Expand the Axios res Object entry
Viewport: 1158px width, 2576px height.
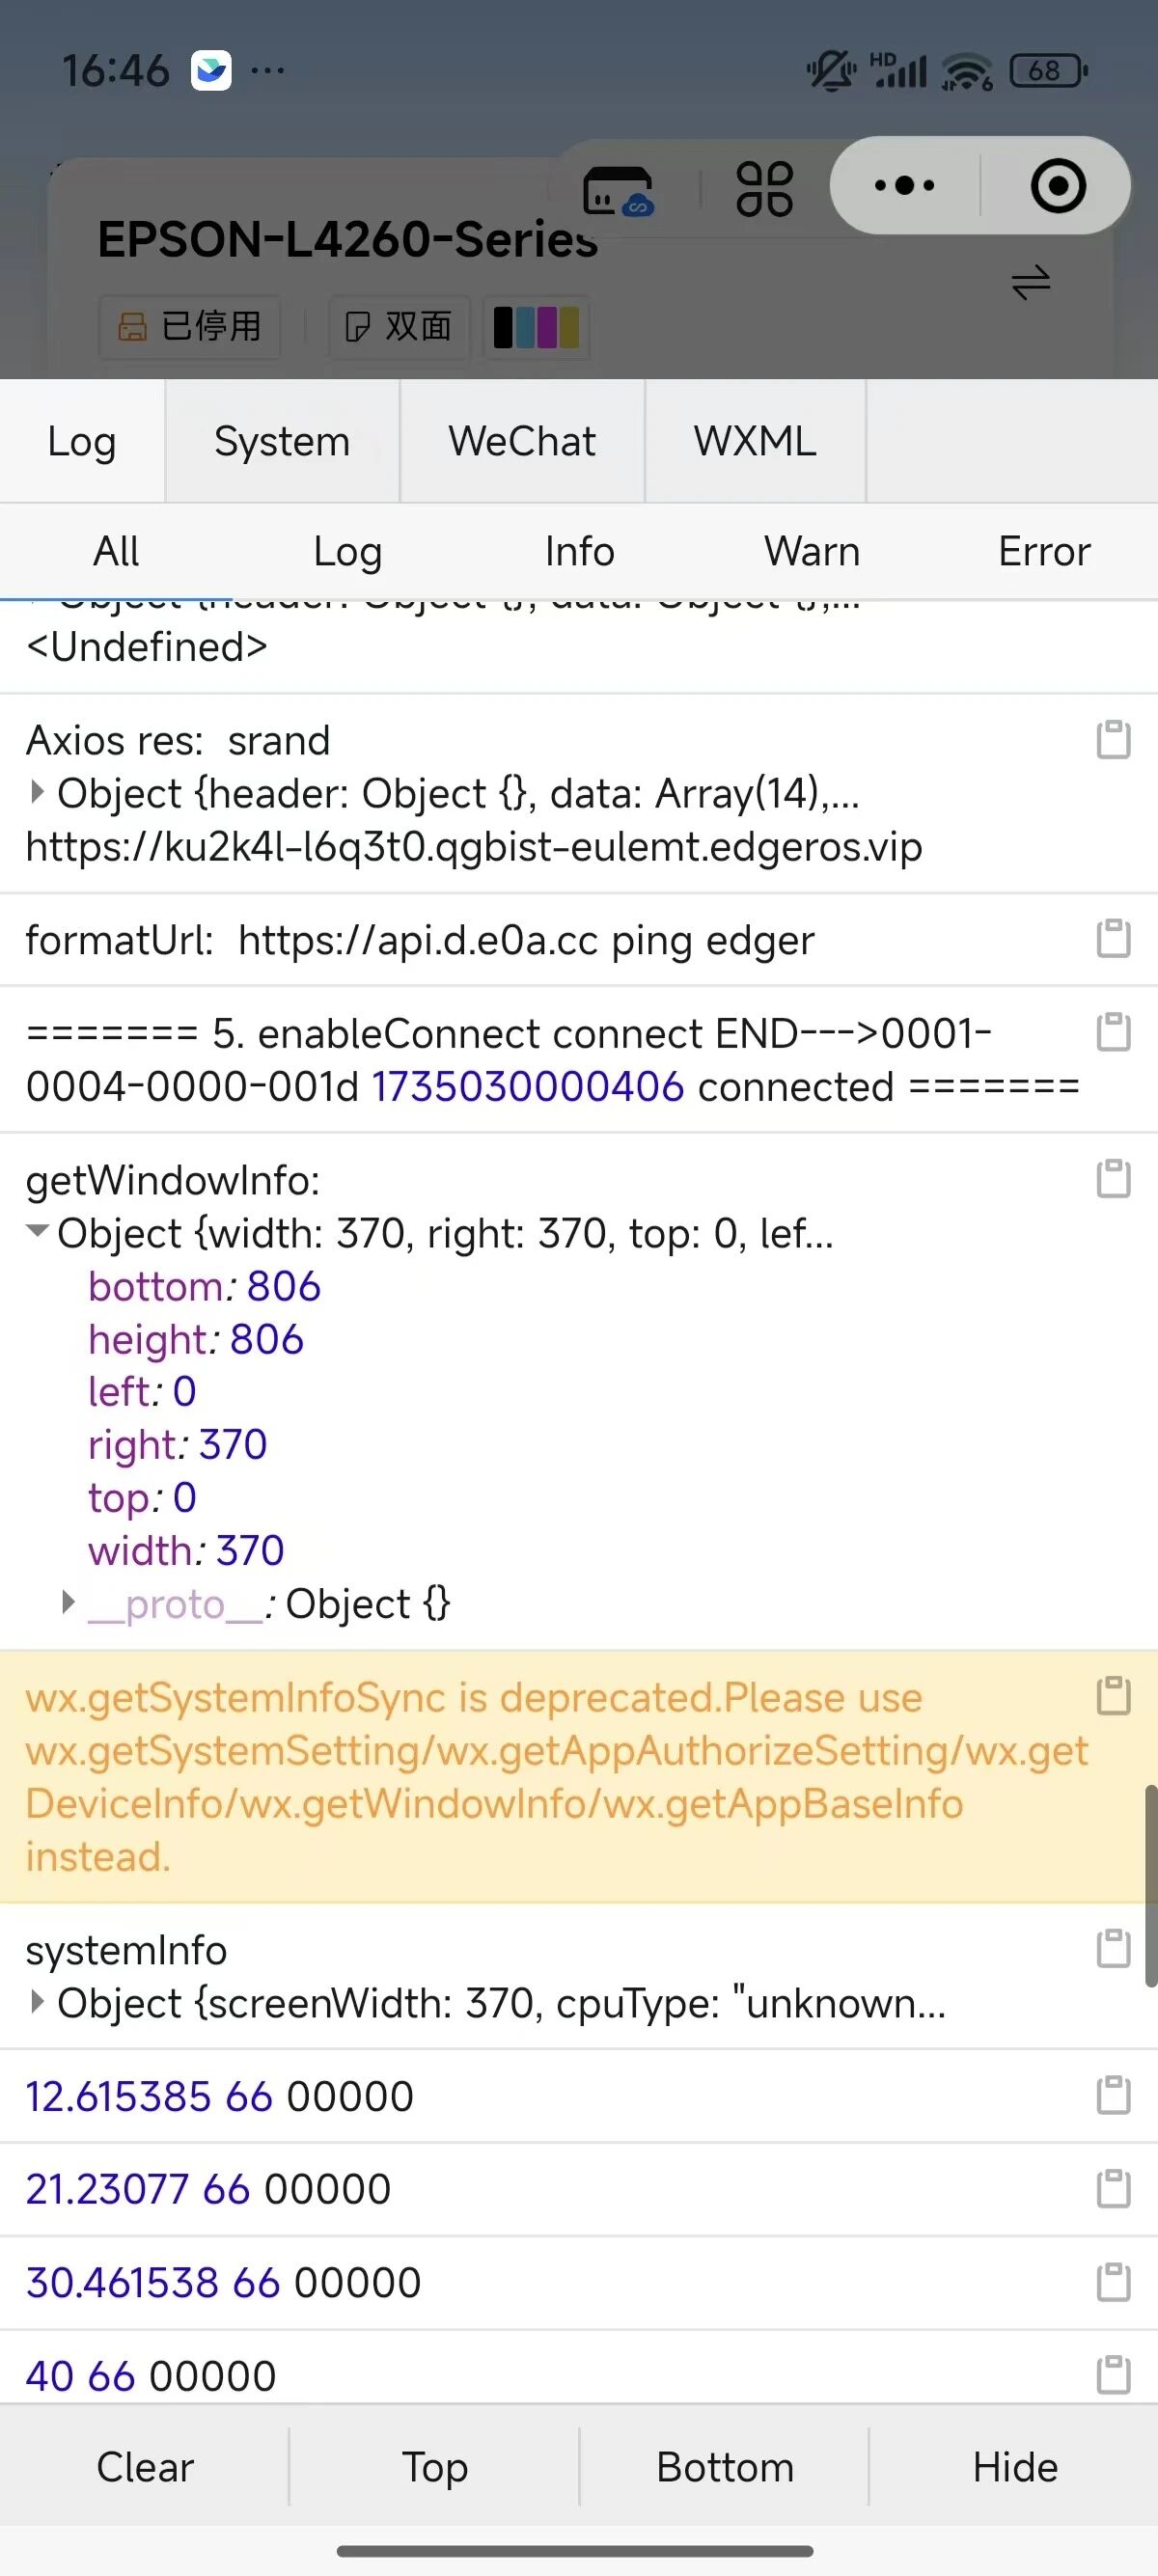point(37,792)
